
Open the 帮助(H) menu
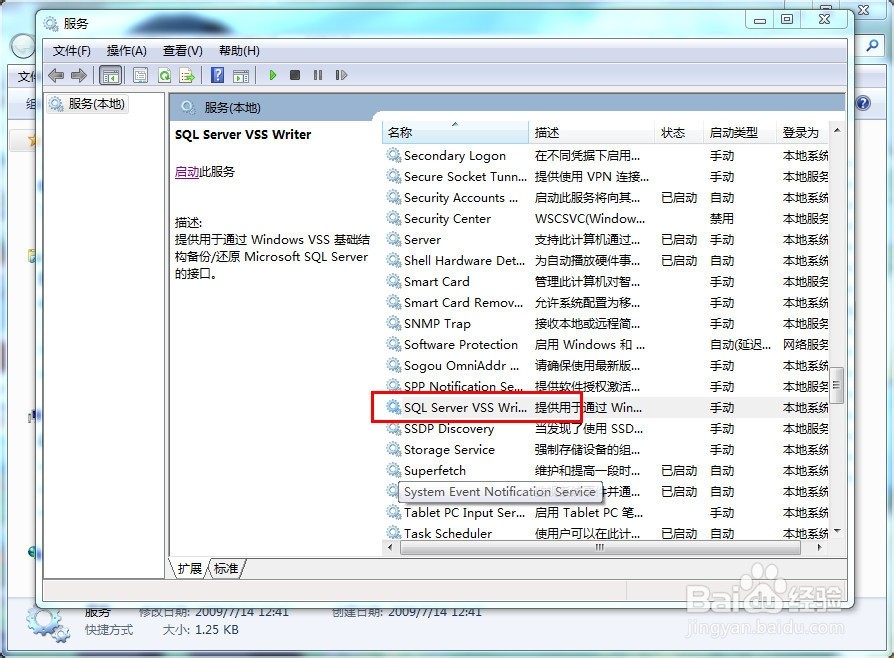[239, 51]
